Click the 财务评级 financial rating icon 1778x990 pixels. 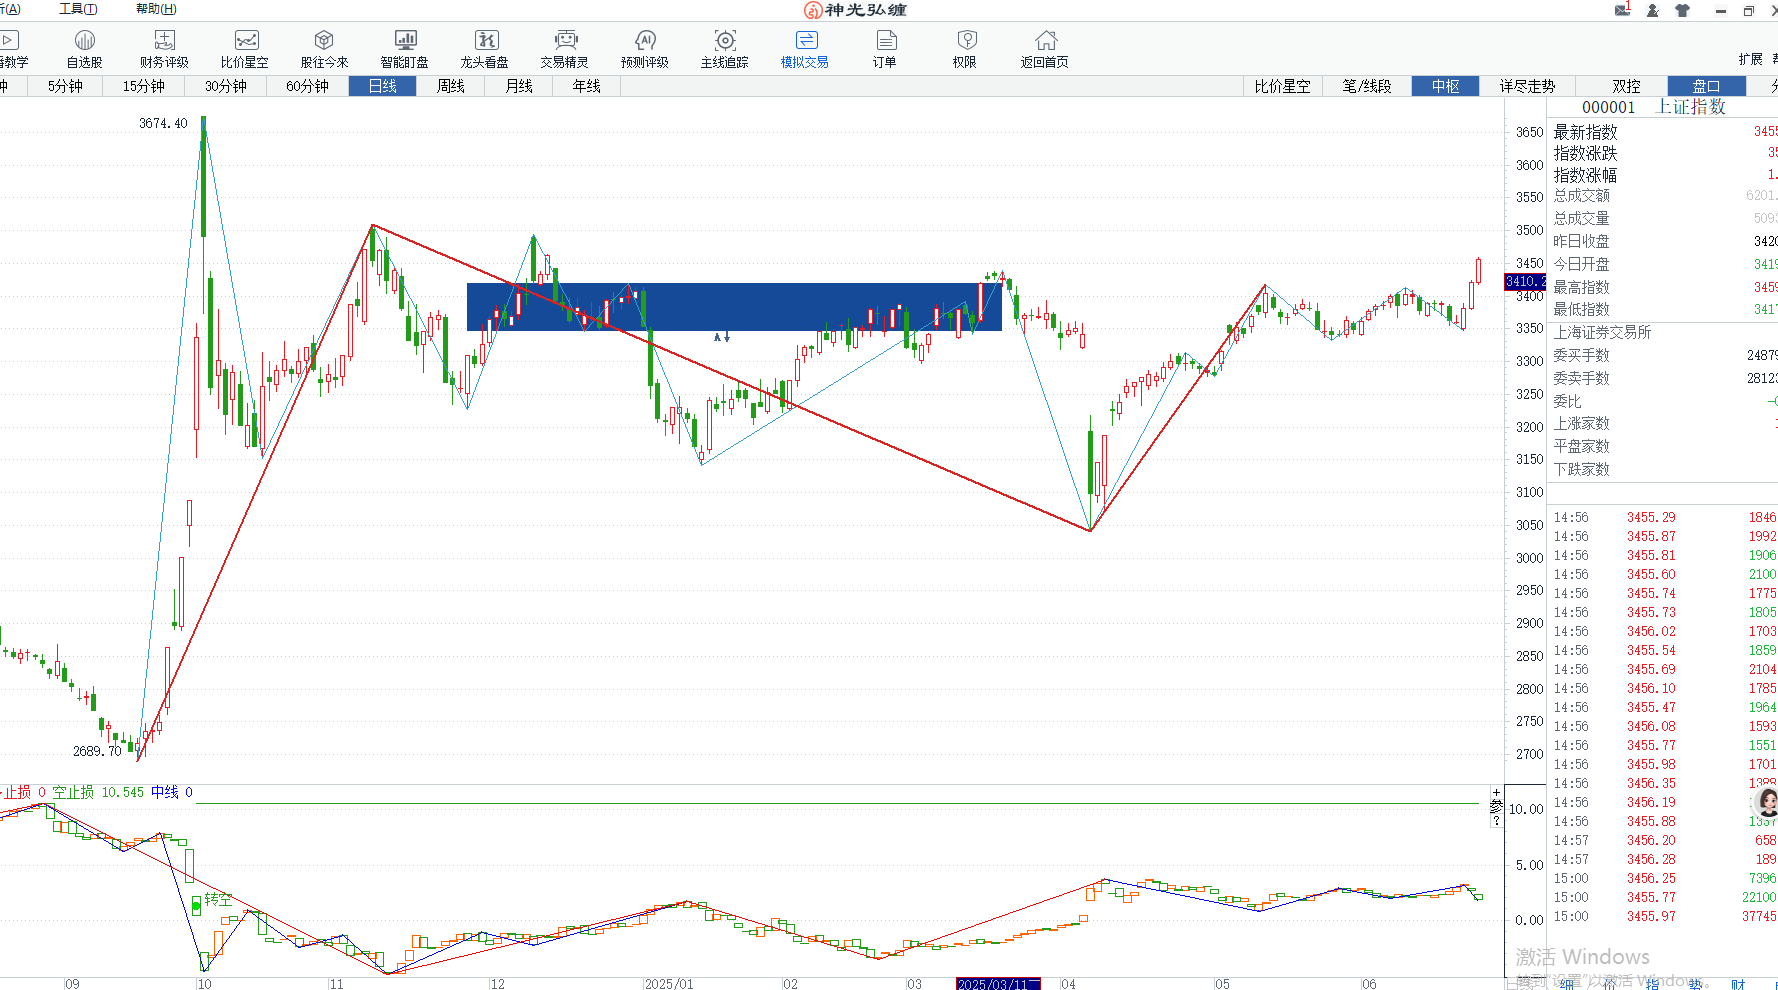click(x=164, y=48)
